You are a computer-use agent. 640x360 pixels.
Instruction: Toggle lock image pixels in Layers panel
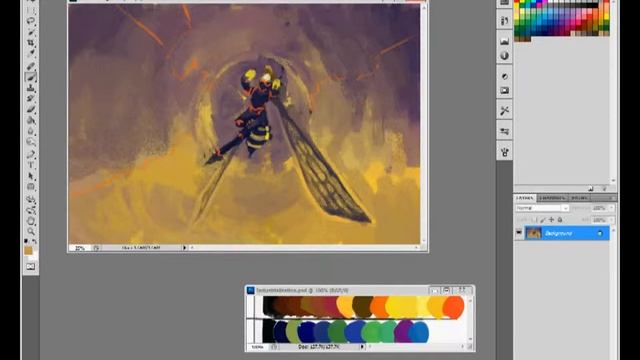[x=543, y=220]
